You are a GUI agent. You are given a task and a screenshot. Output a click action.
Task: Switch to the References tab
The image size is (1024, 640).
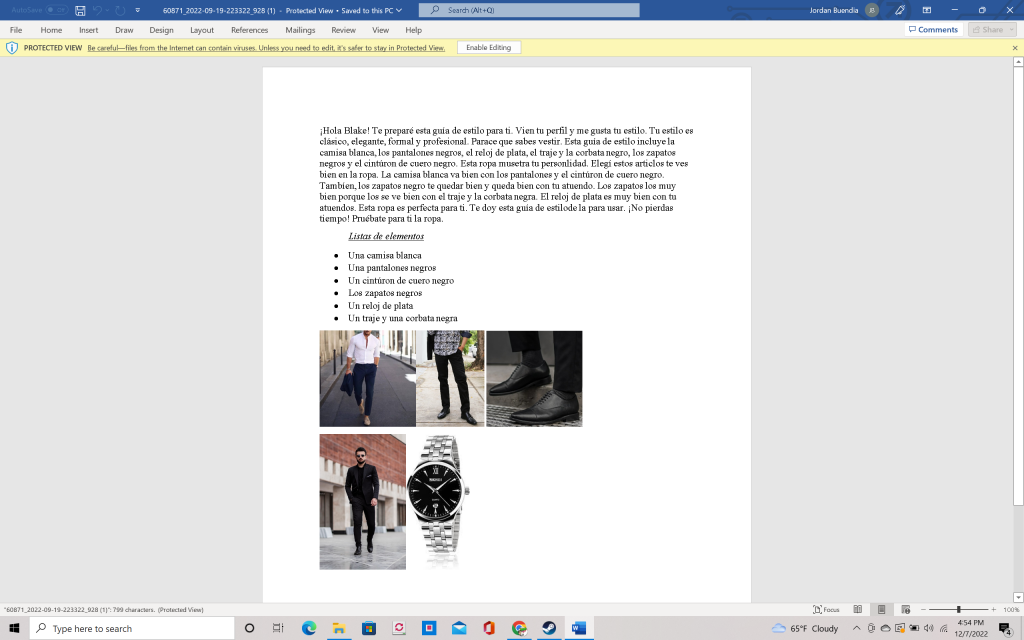pos(249,30)
